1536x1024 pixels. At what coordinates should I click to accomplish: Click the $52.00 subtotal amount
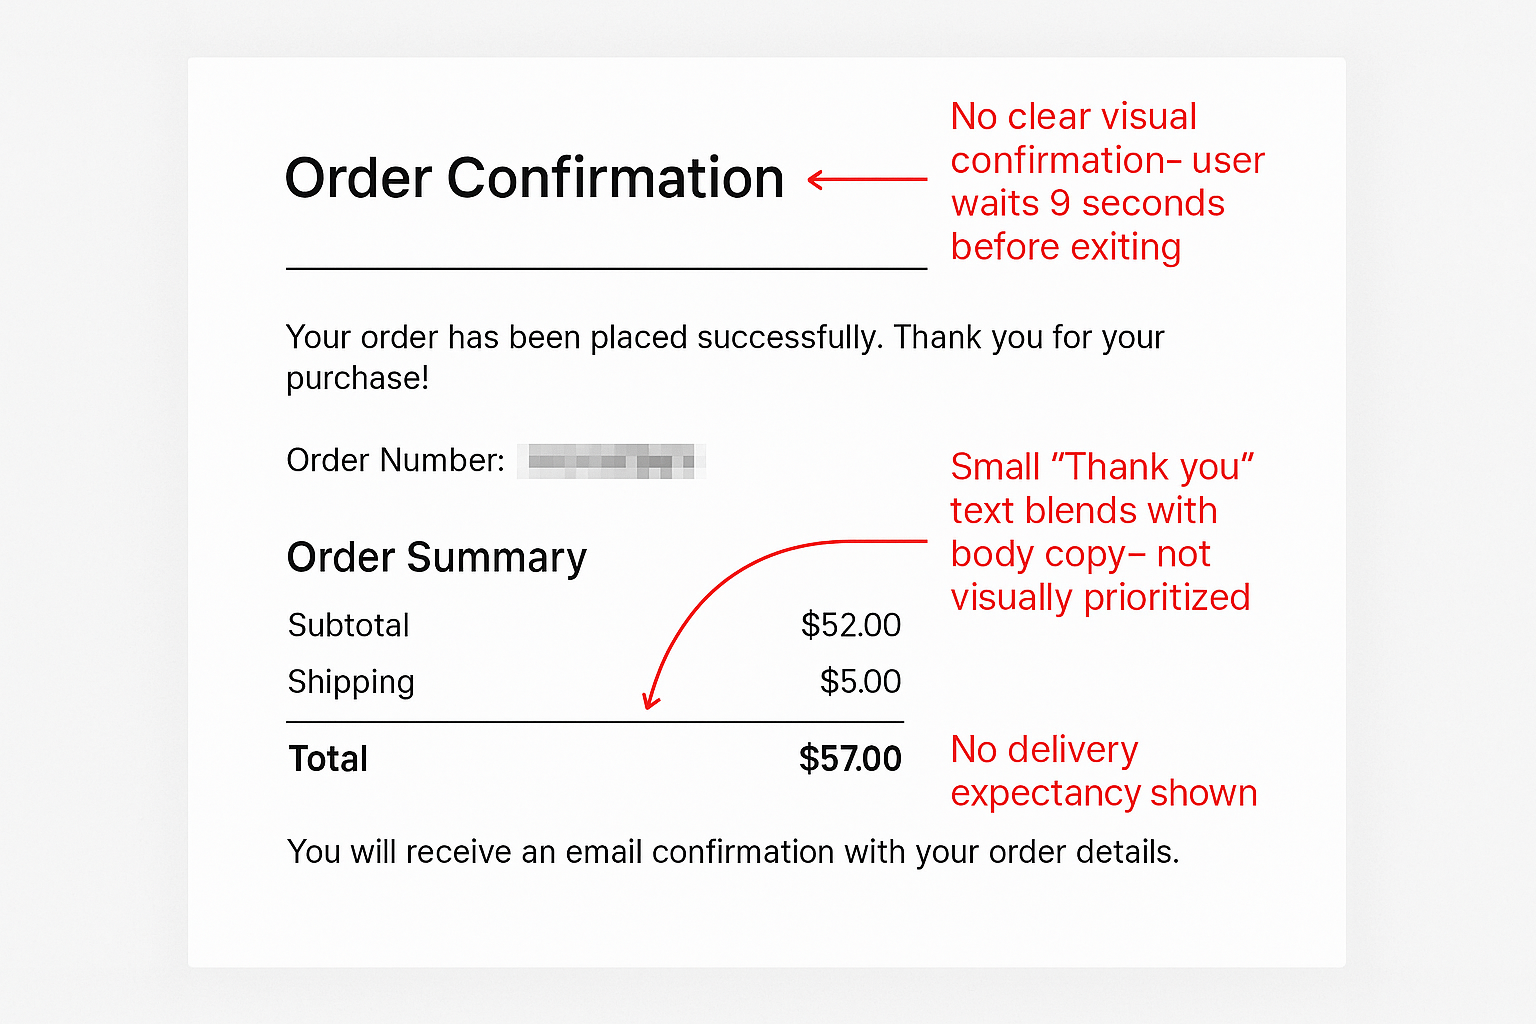[851, 625]
